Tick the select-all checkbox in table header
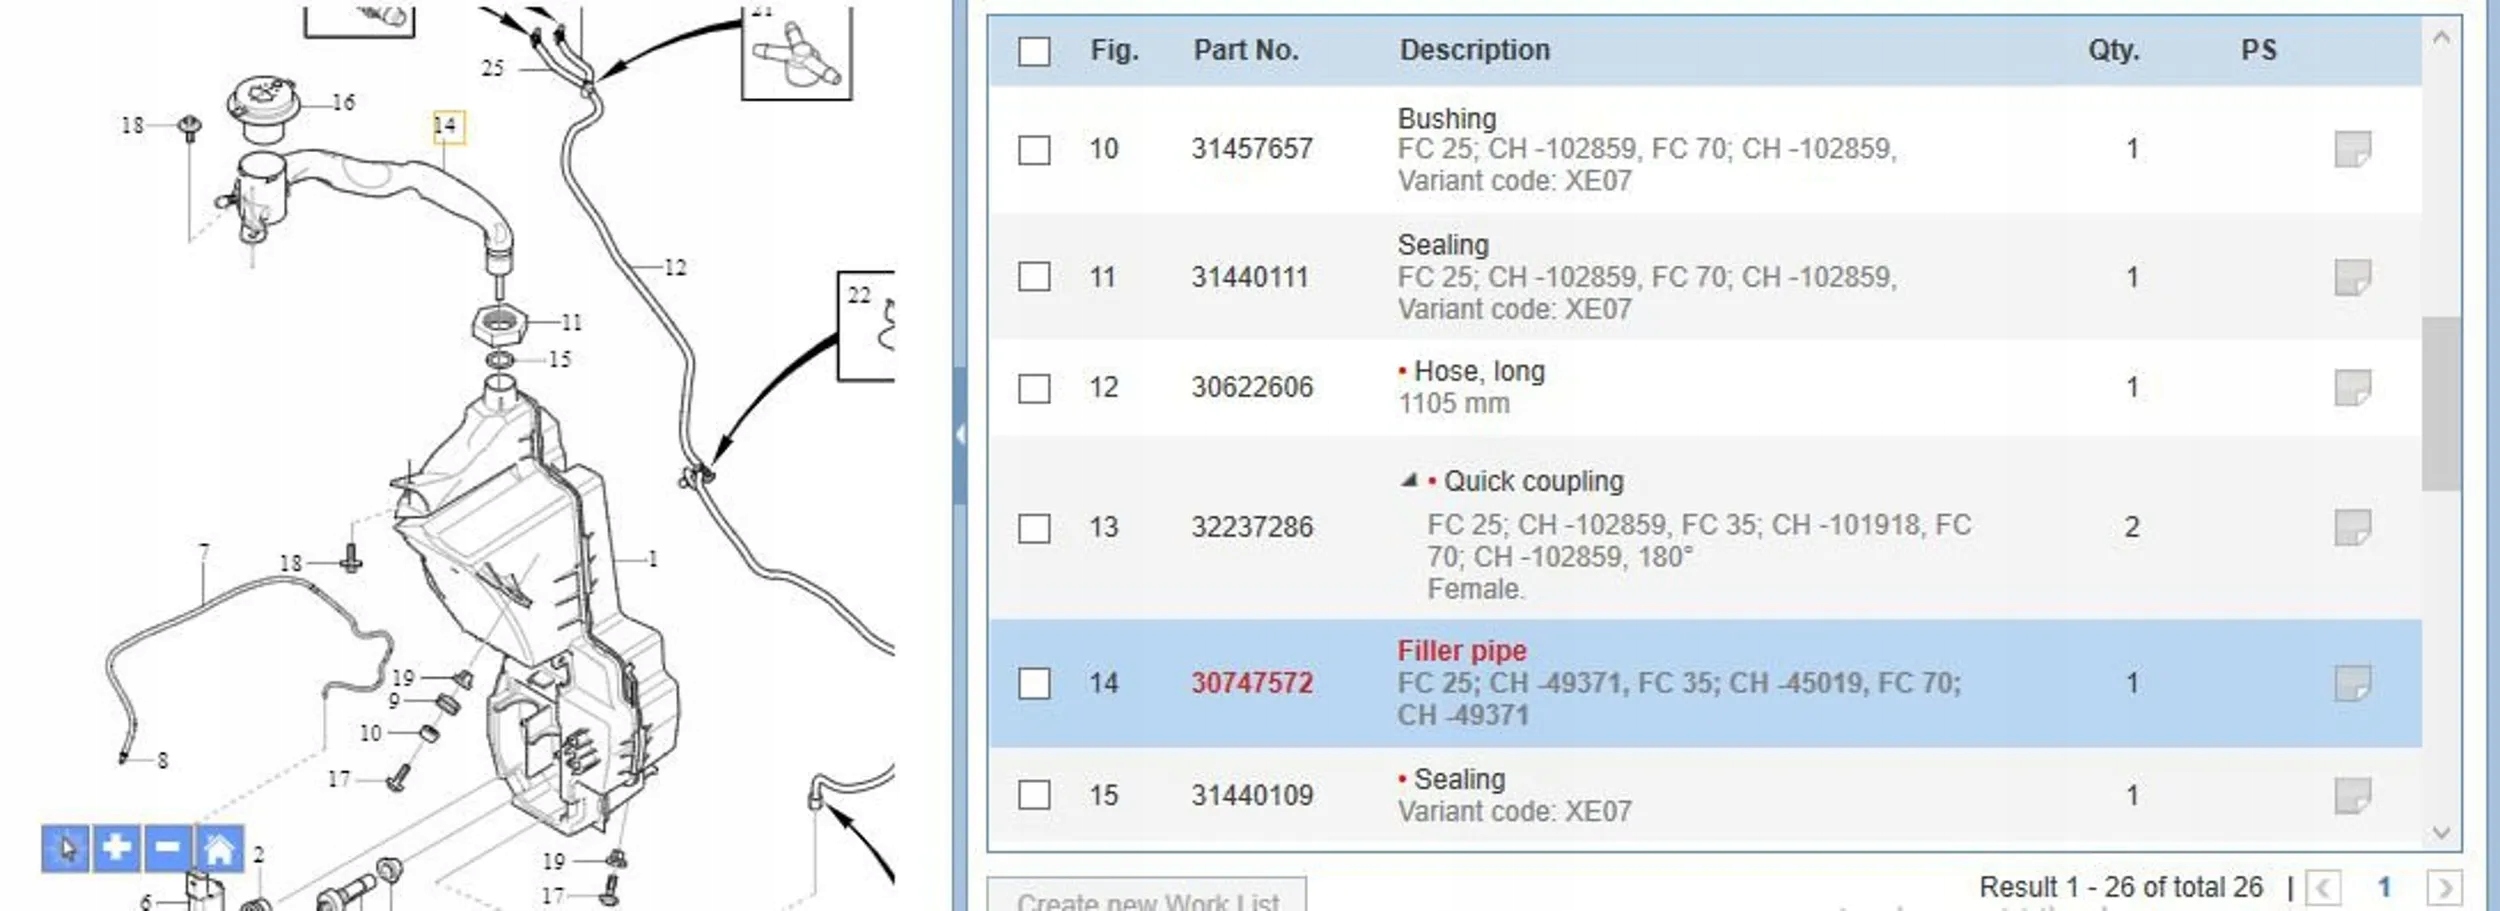Screen dimensions: 2500x911 pyautogui.click(x=1034, y=51)
